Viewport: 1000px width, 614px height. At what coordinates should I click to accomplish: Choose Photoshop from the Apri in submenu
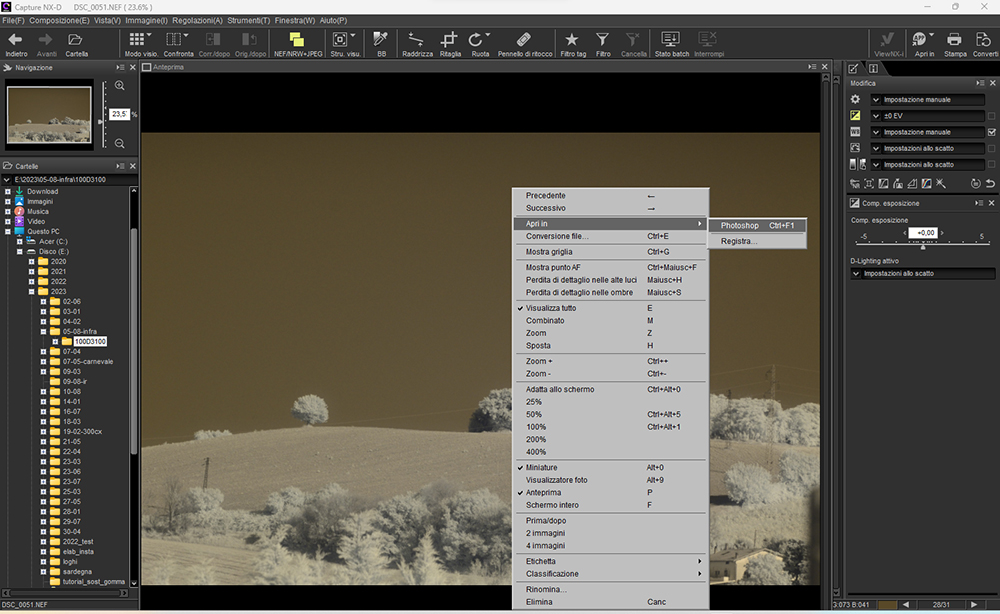pos(740,226)
